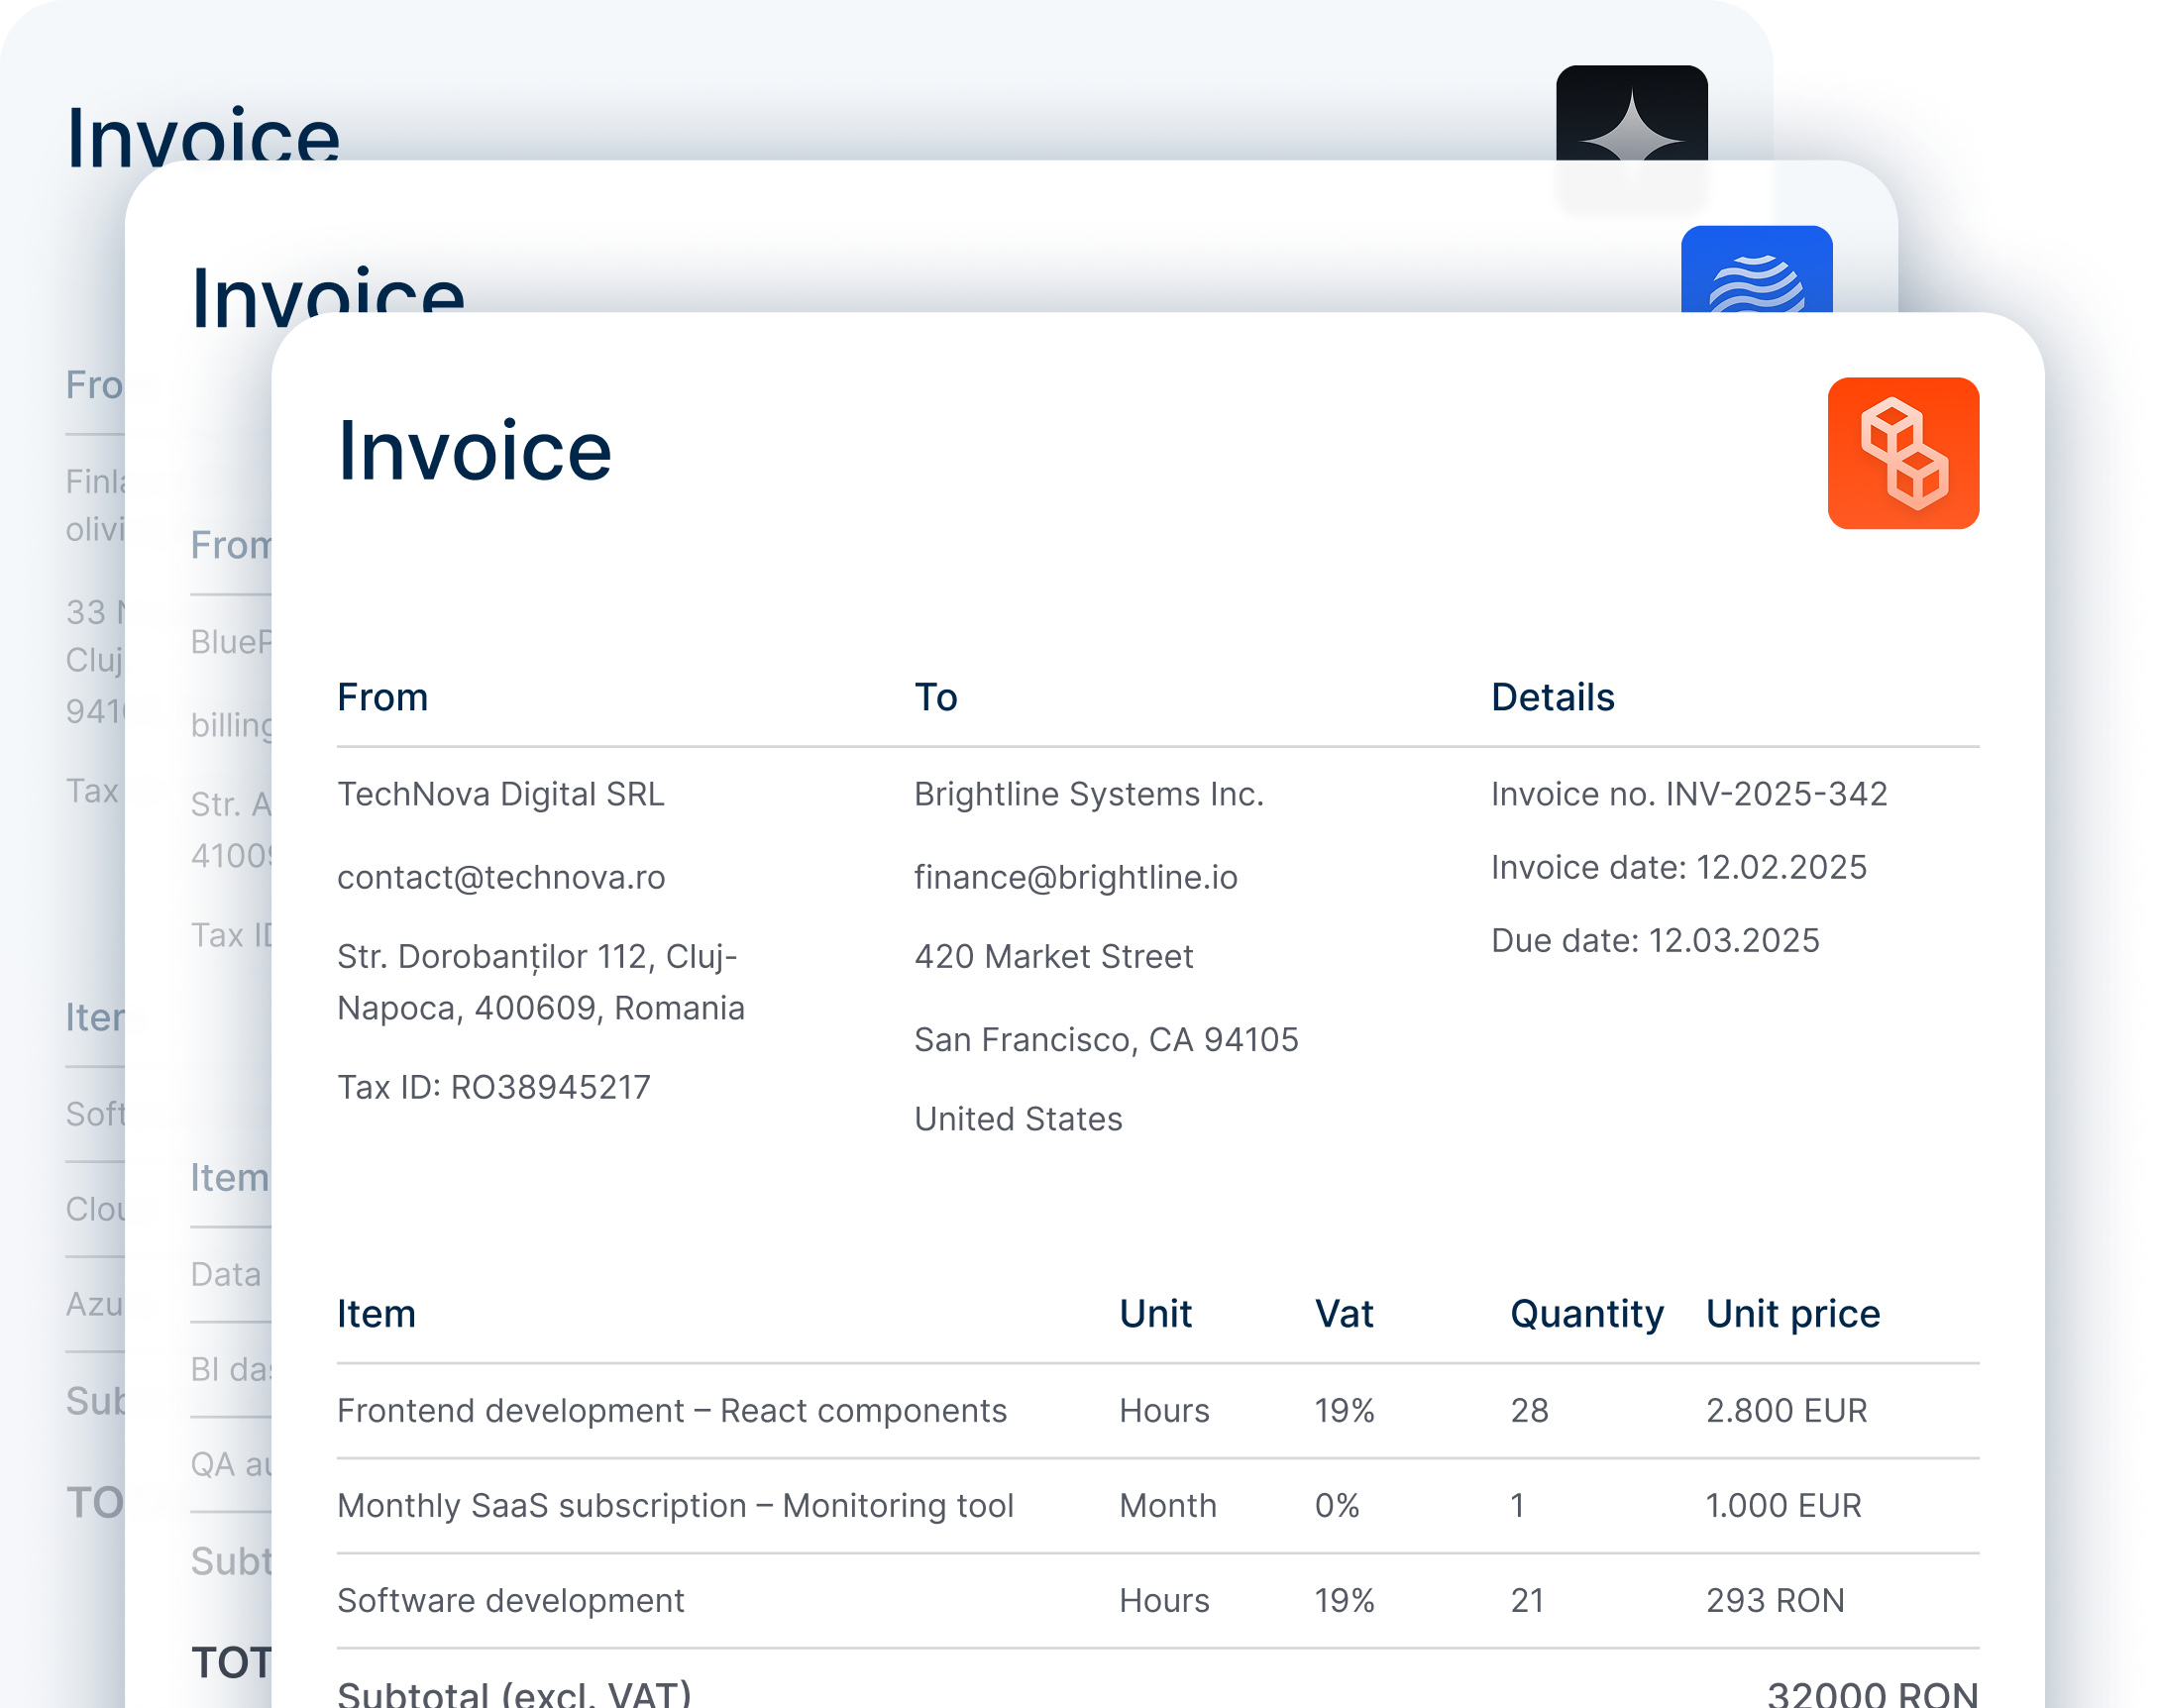Click finance@brightline.io email address

[x=1075, y=877]
